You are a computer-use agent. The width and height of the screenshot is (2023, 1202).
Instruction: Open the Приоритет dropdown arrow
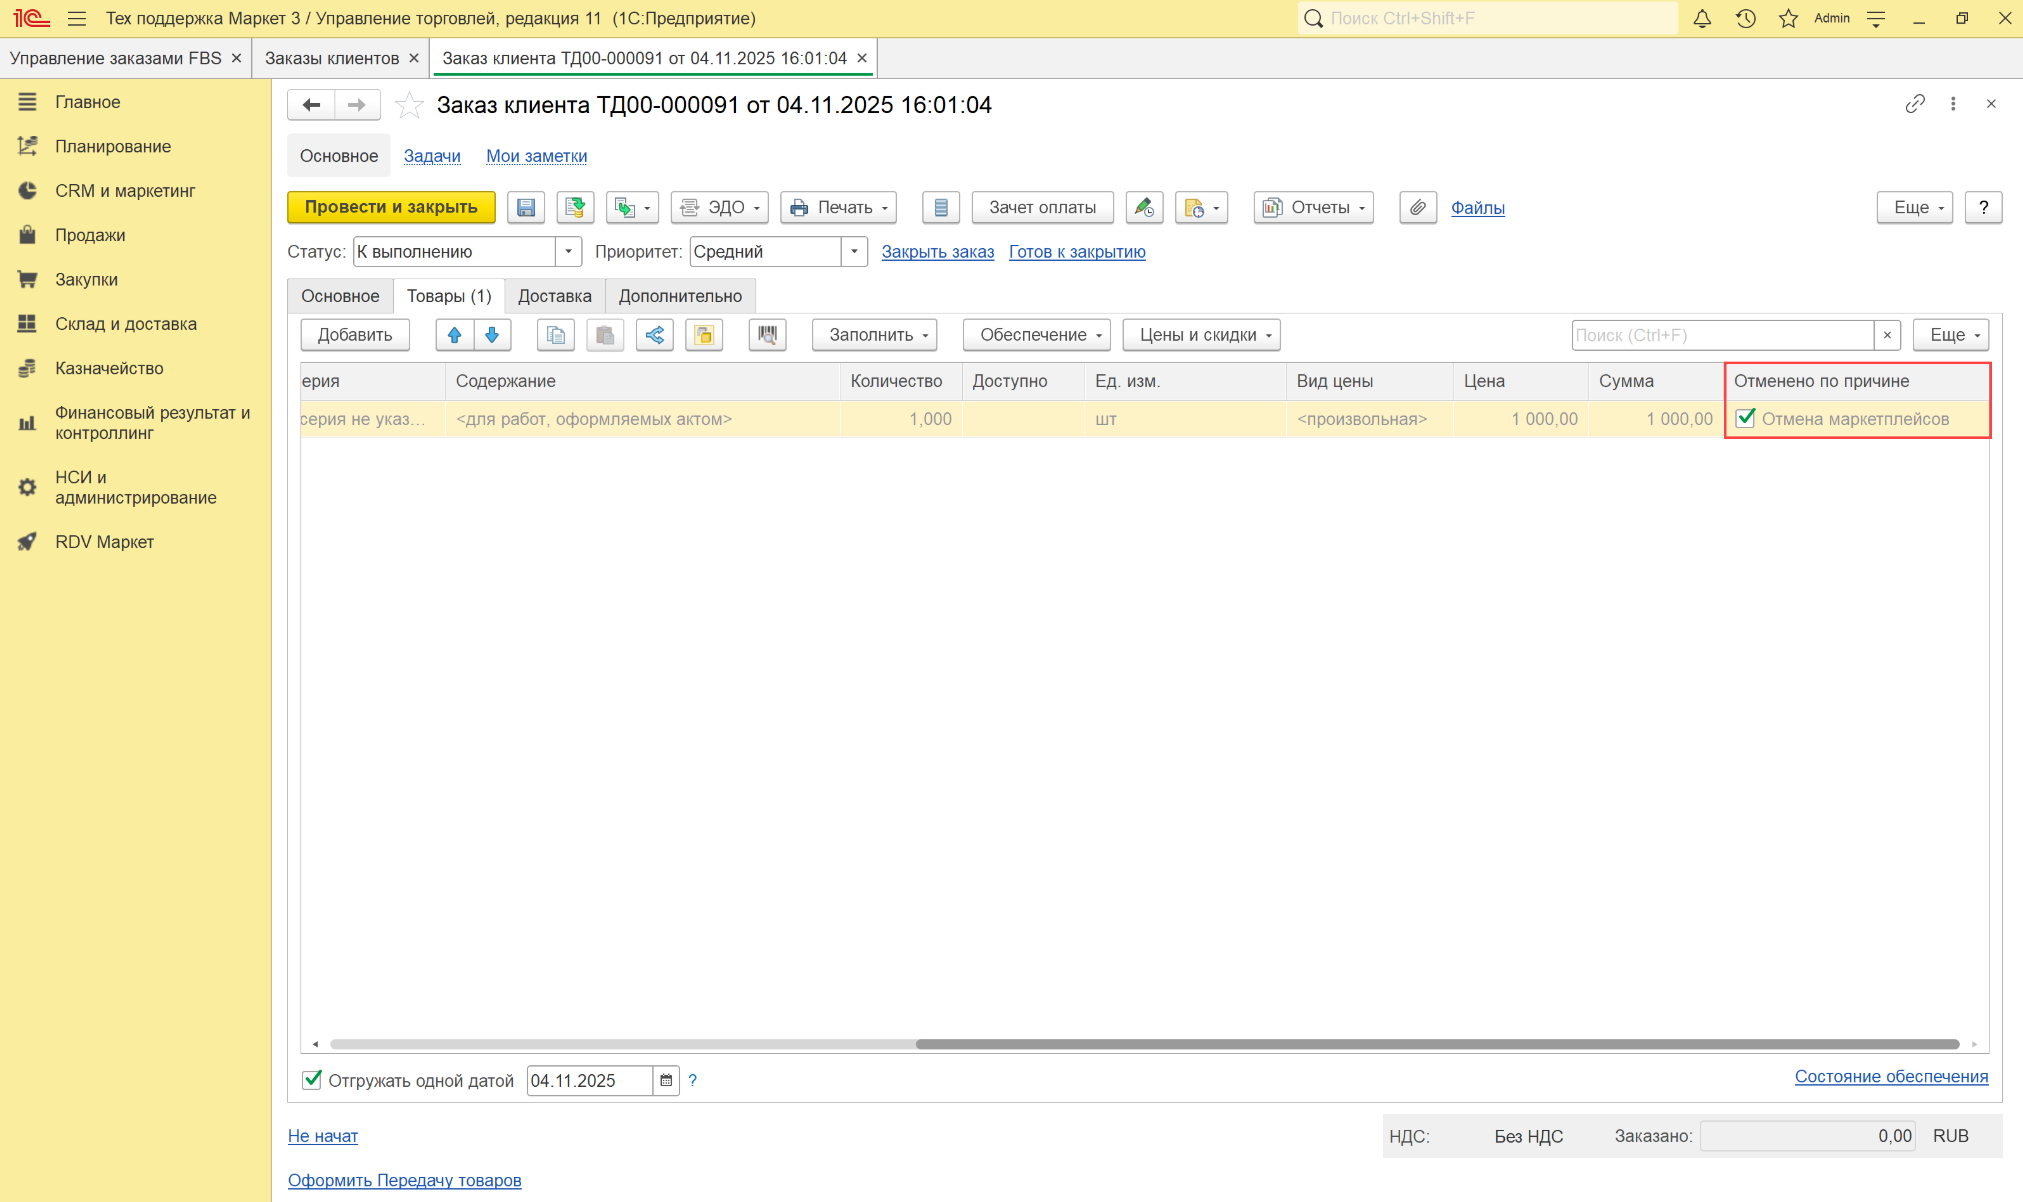[854, 252]
